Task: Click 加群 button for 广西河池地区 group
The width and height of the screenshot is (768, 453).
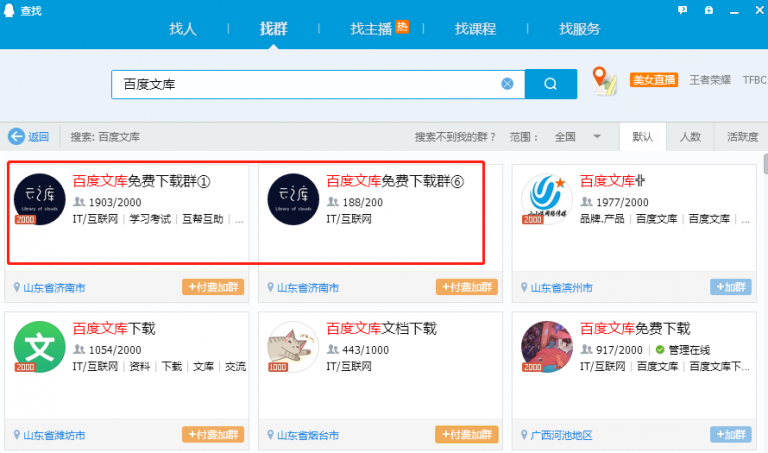Action: (x=730, y=435)
